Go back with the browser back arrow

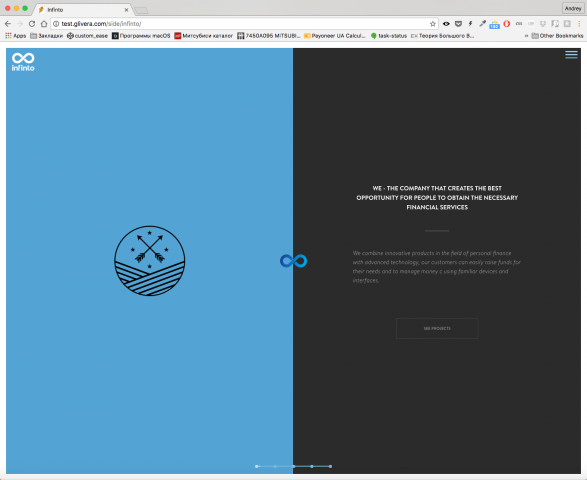[x=8, y=24]
